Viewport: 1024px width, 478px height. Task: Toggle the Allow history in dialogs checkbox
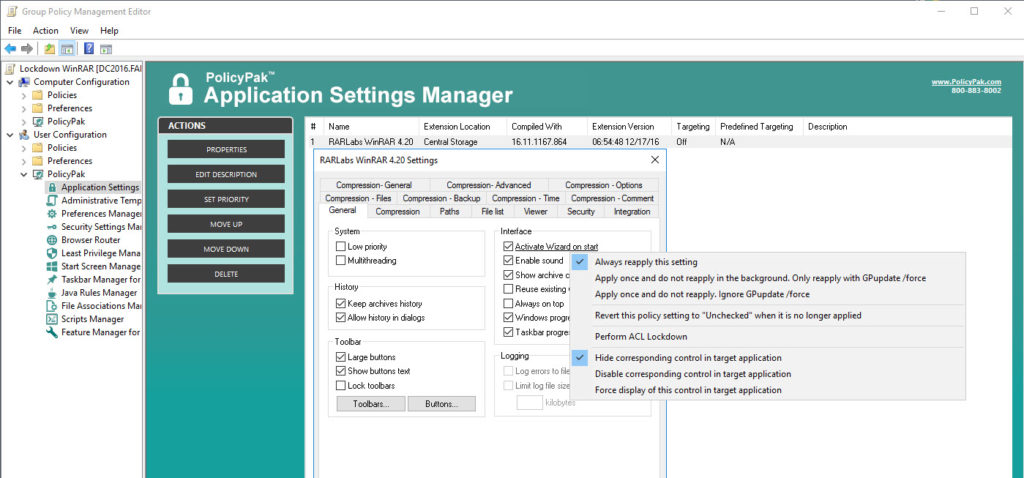coord(340,317)
